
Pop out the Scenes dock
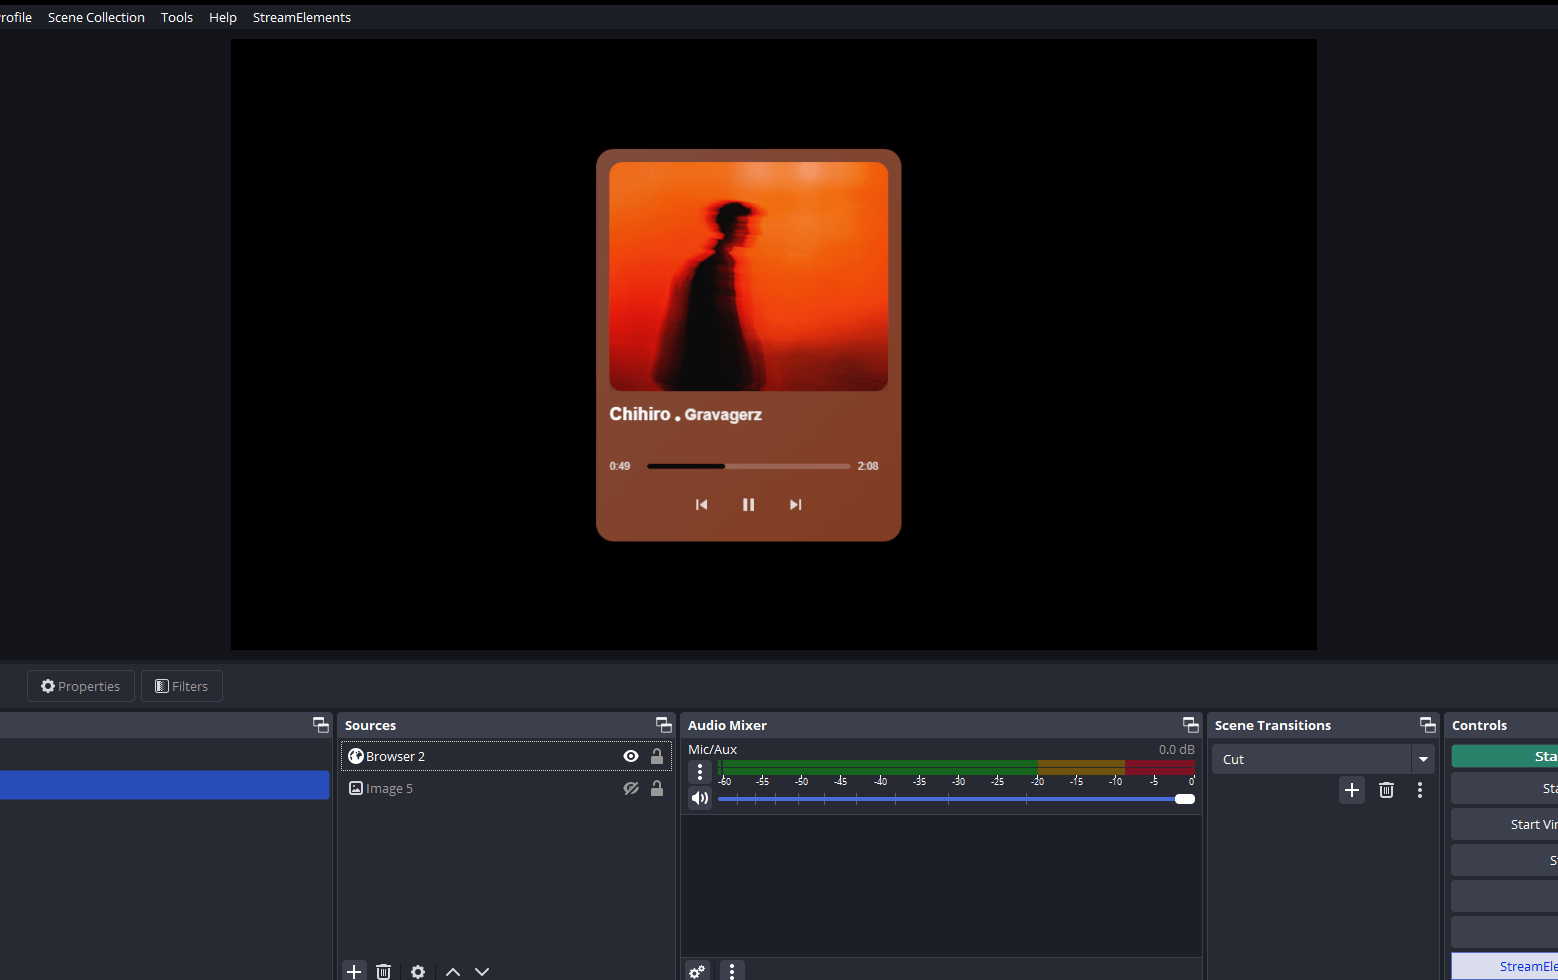click(x=320, y=725)
